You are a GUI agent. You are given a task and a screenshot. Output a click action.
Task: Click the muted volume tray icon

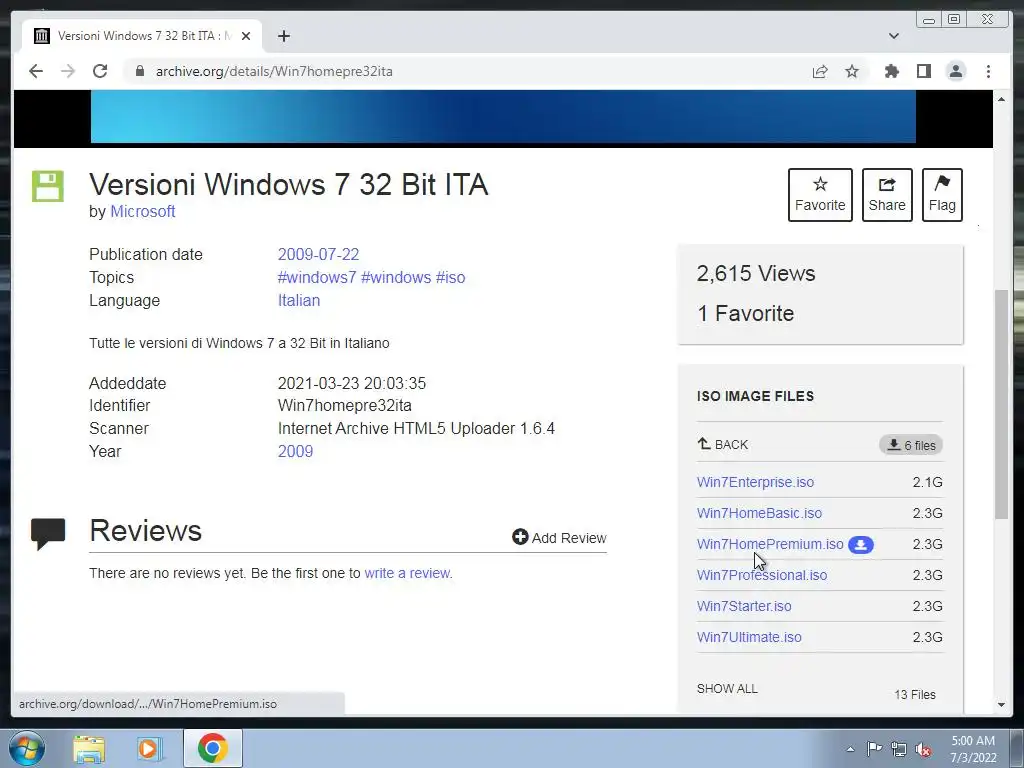click(923, 749)
